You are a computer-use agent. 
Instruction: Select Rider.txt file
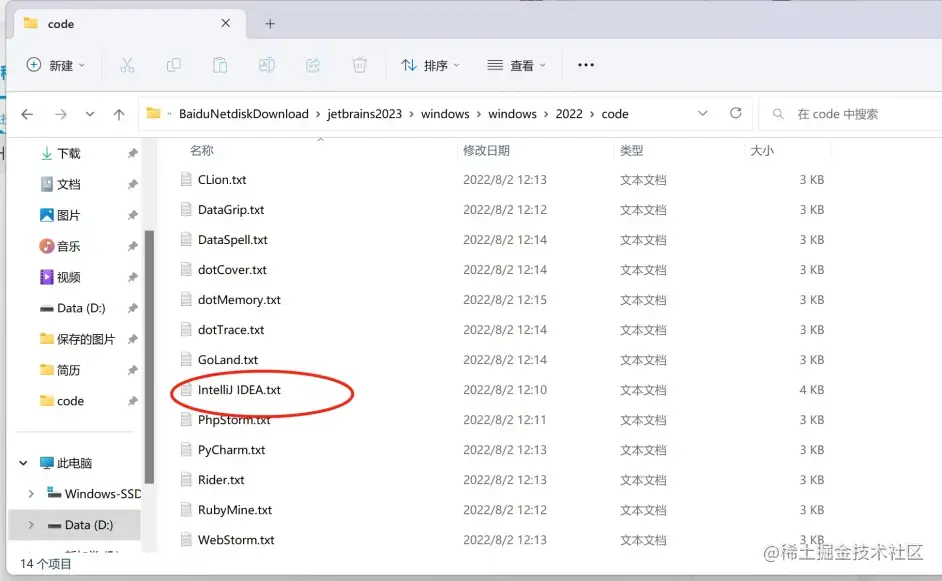pyautogui.click(x=221, y=479)
